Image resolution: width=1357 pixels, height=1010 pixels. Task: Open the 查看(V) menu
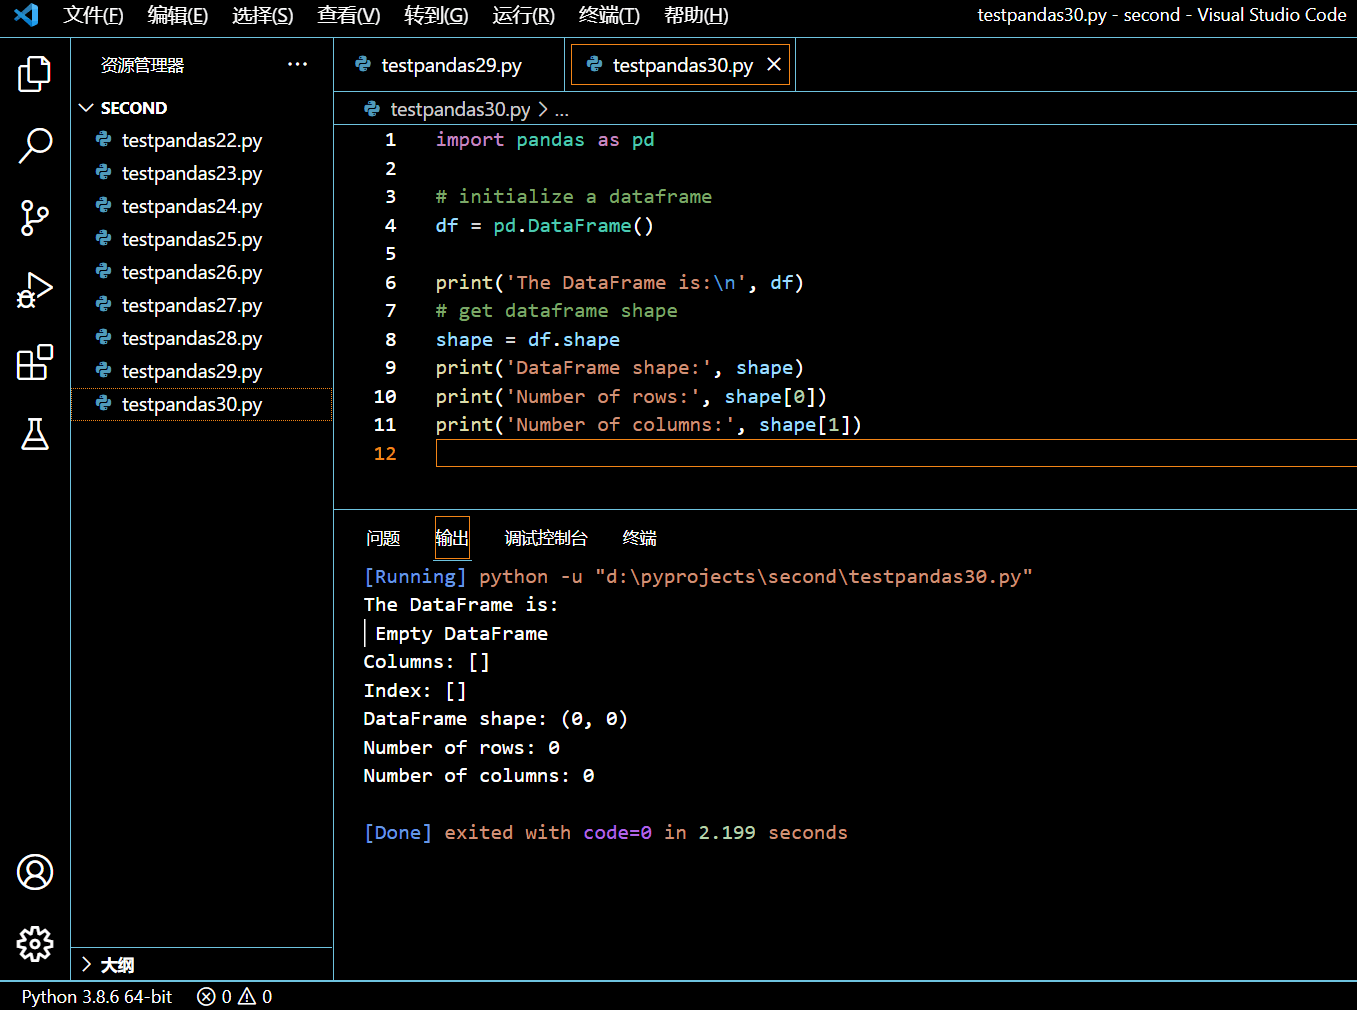pos(348,15)
